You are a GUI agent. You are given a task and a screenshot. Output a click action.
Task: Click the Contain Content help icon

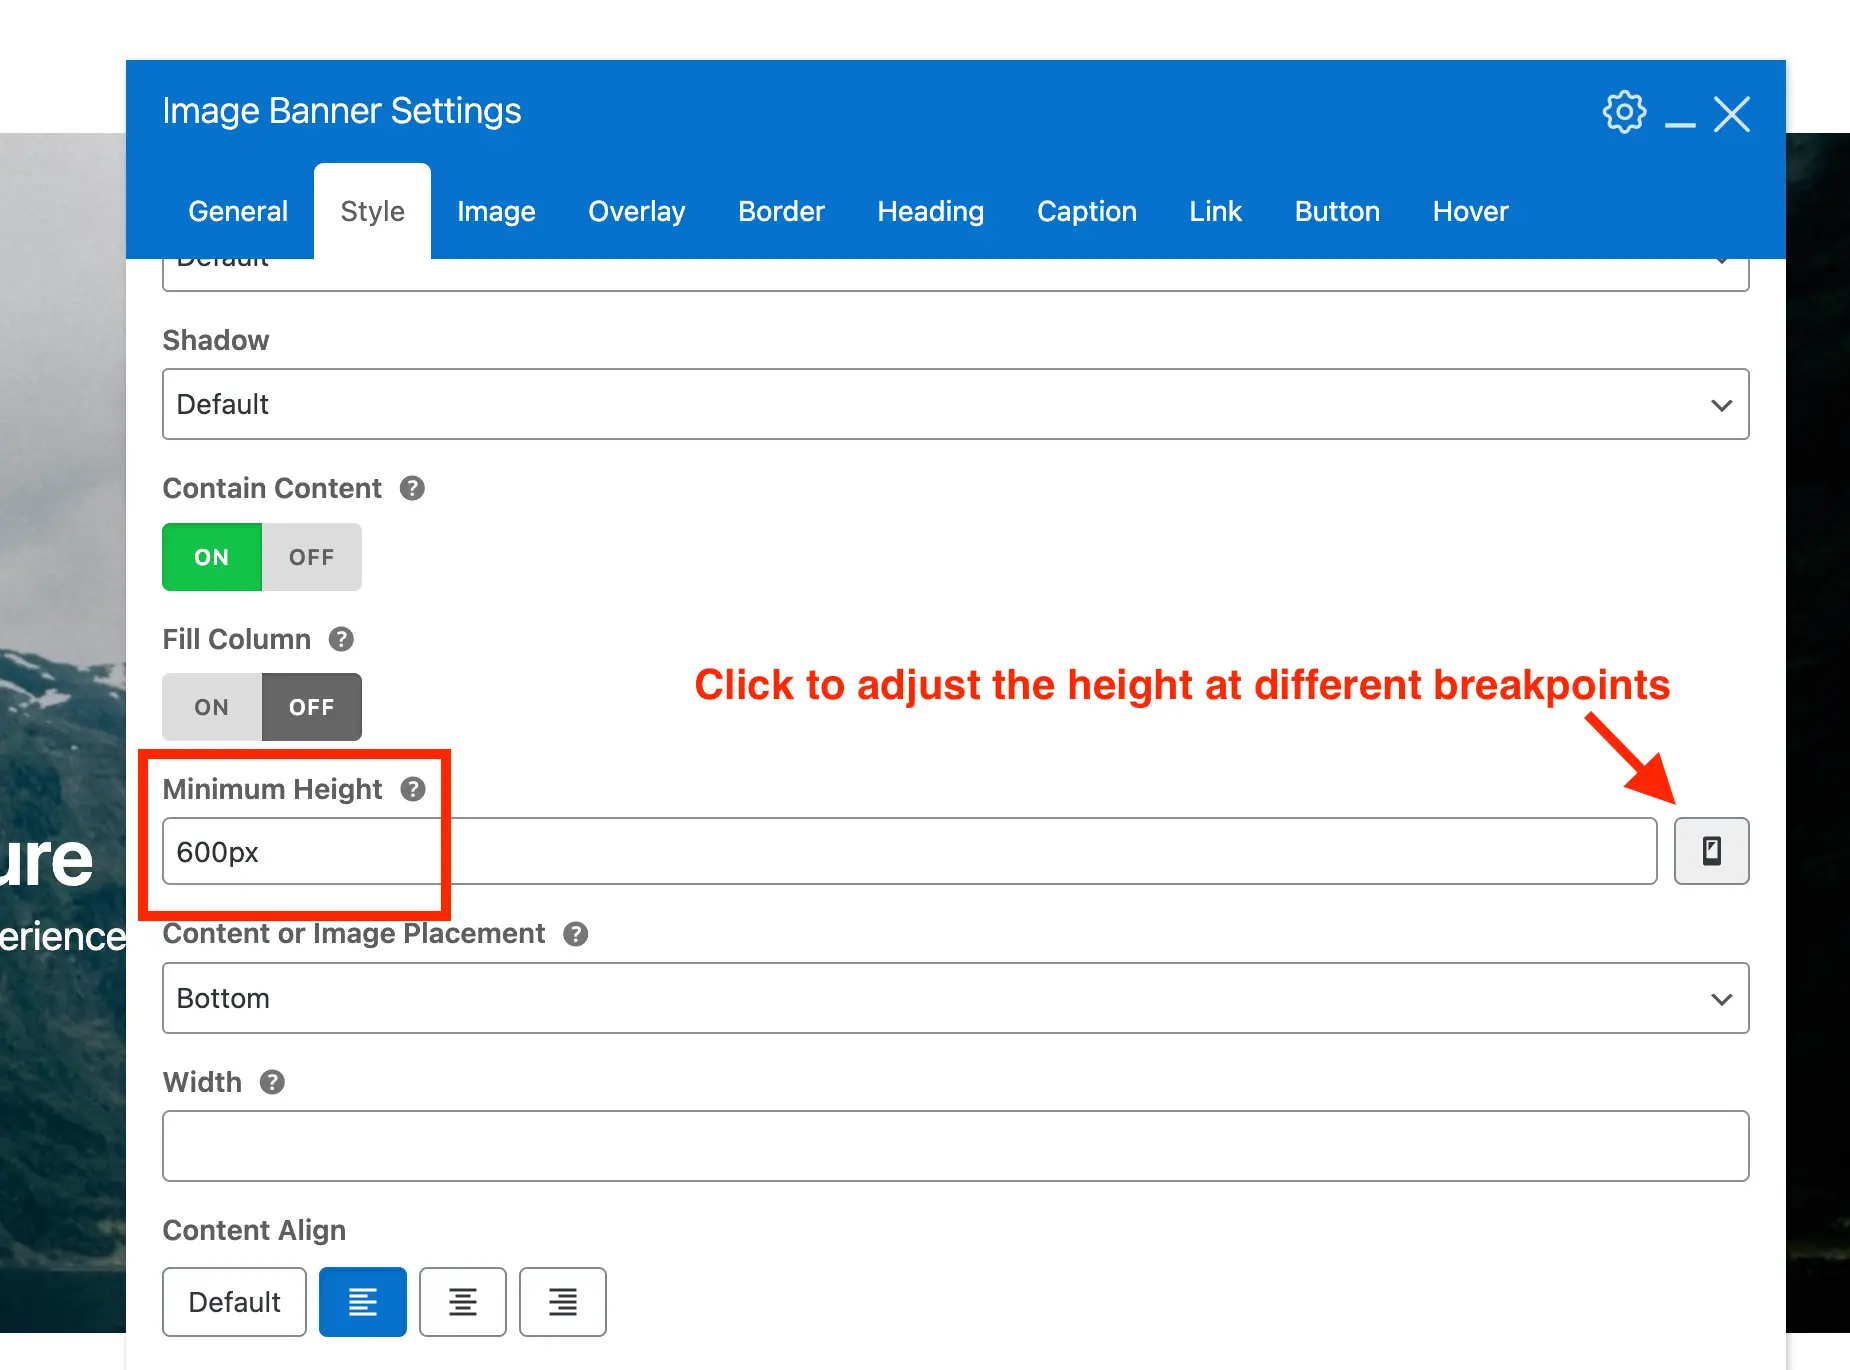(412, 488)
